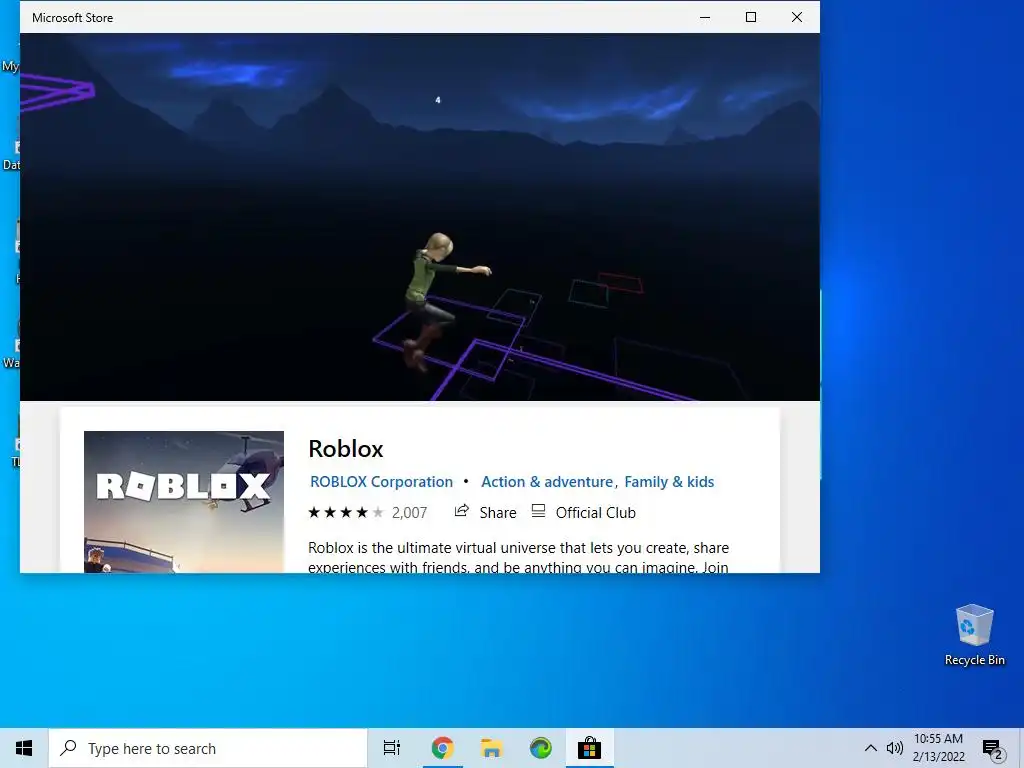Click the Microsoft Store taskbar icon
This screenshot has width=1024, height=768.
[x=589, y=748]
